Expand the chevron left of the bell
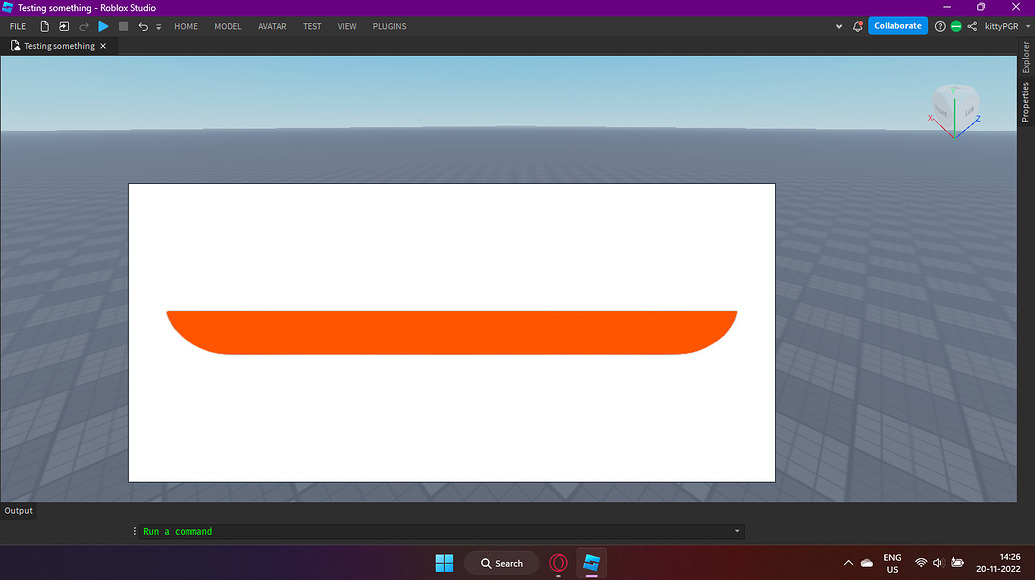The height and width of the screenshot is (580, 1035). coord(838,27)
